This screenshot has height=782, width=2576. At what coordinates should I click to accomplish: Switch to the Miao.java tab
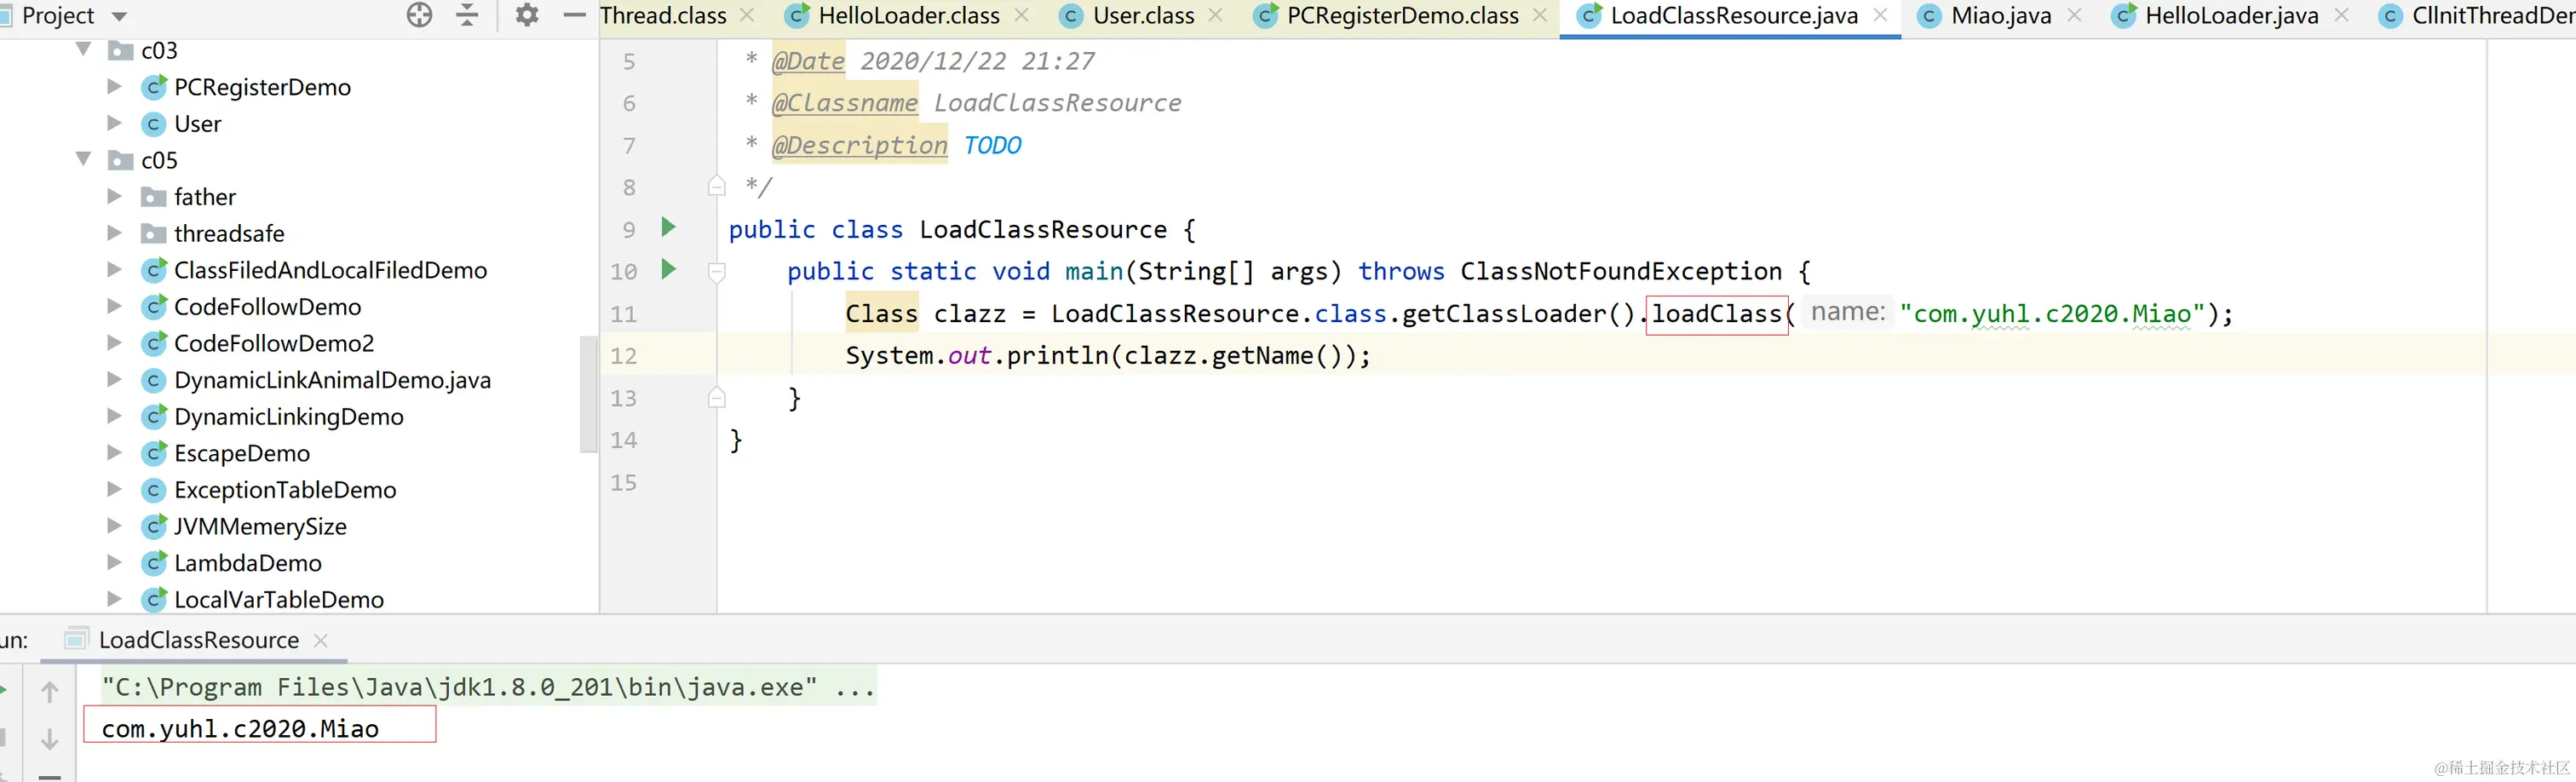pyautogui.click(x=2000, y=16)
